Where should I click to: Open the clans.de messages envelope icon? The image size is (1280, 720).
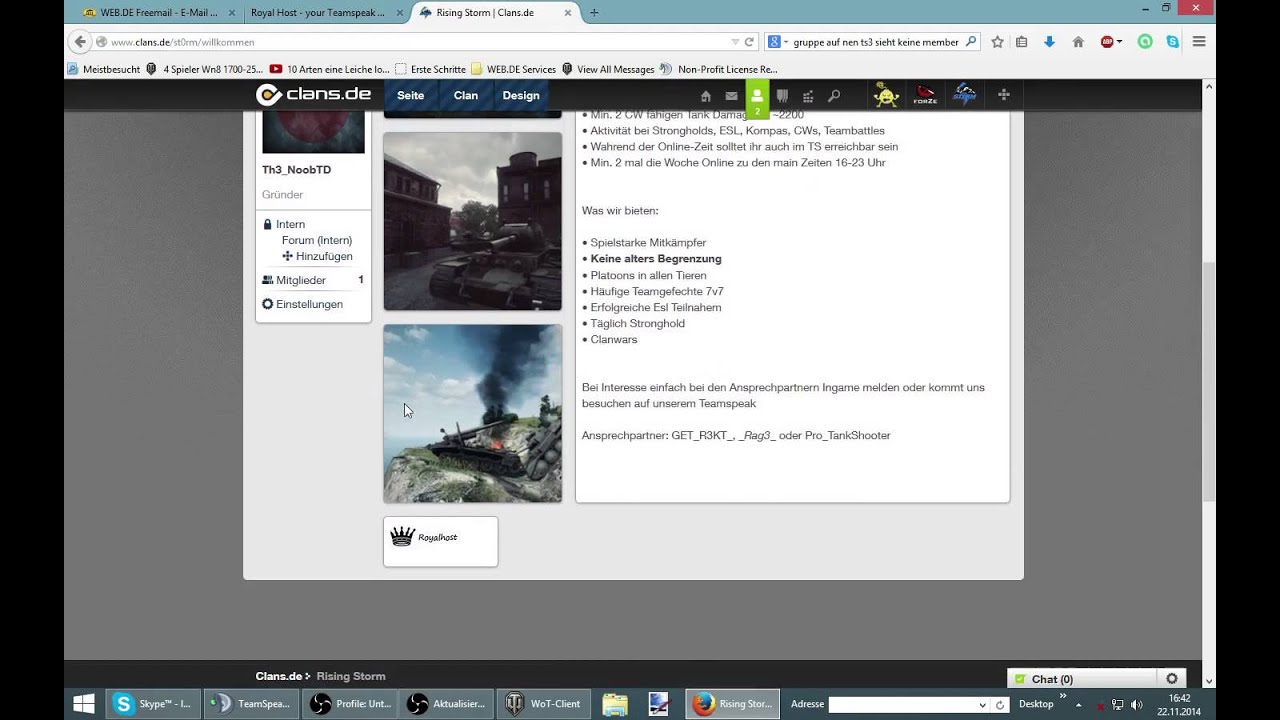[x=731, y=96]
